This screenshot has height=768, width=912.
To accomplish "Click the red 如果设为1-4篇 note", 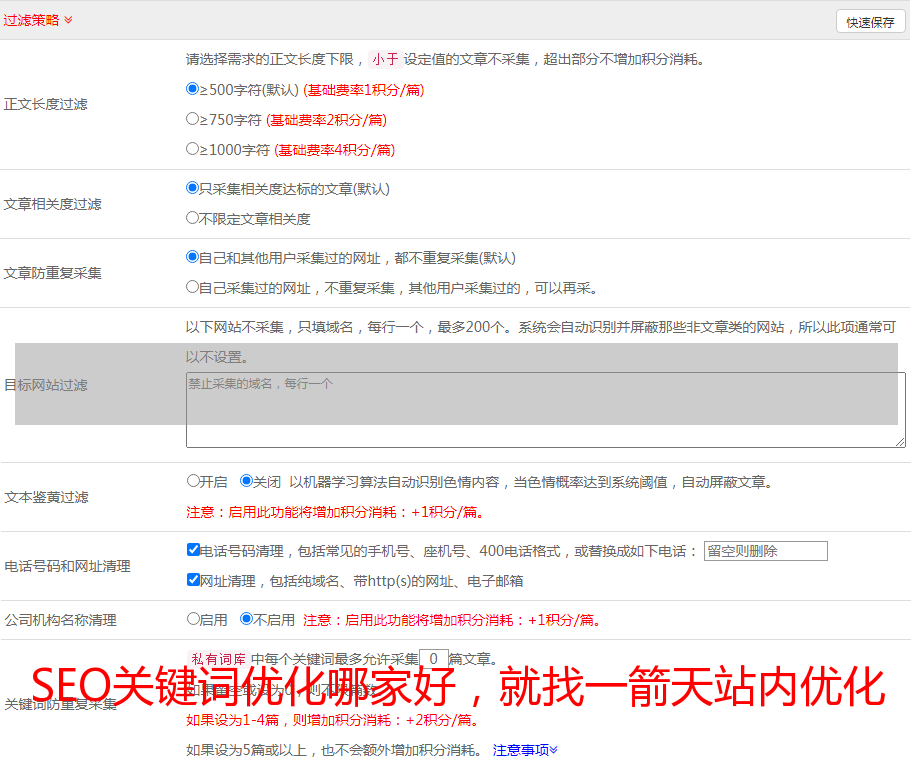I will [334, 720].
